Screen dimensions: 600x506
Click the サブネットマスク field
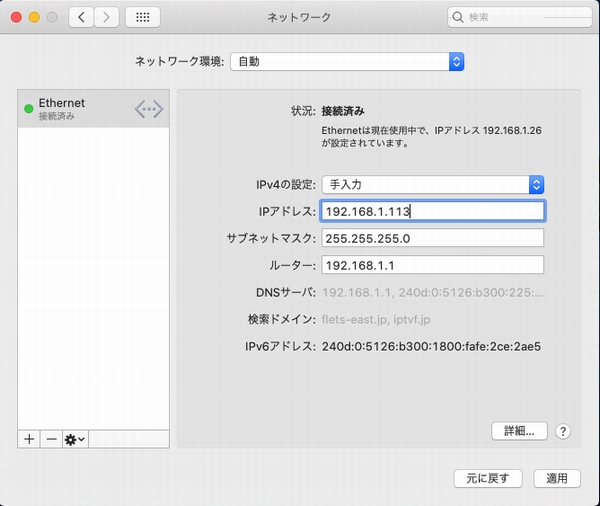(432, 238)
